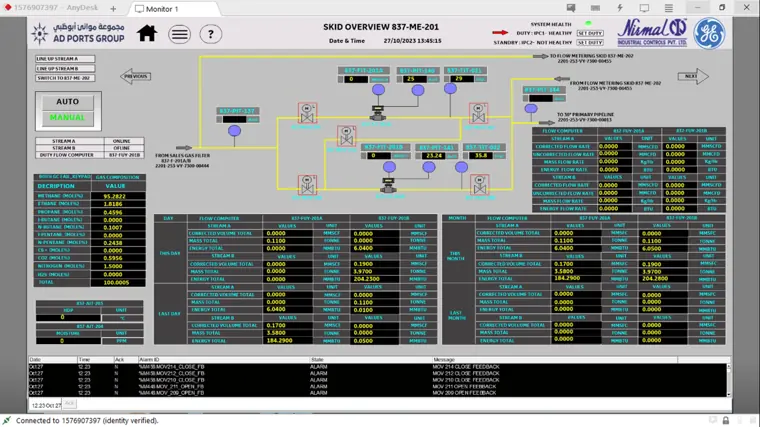Click the Ack button under alarm list

pyautogui.click(x=69, y=403)
